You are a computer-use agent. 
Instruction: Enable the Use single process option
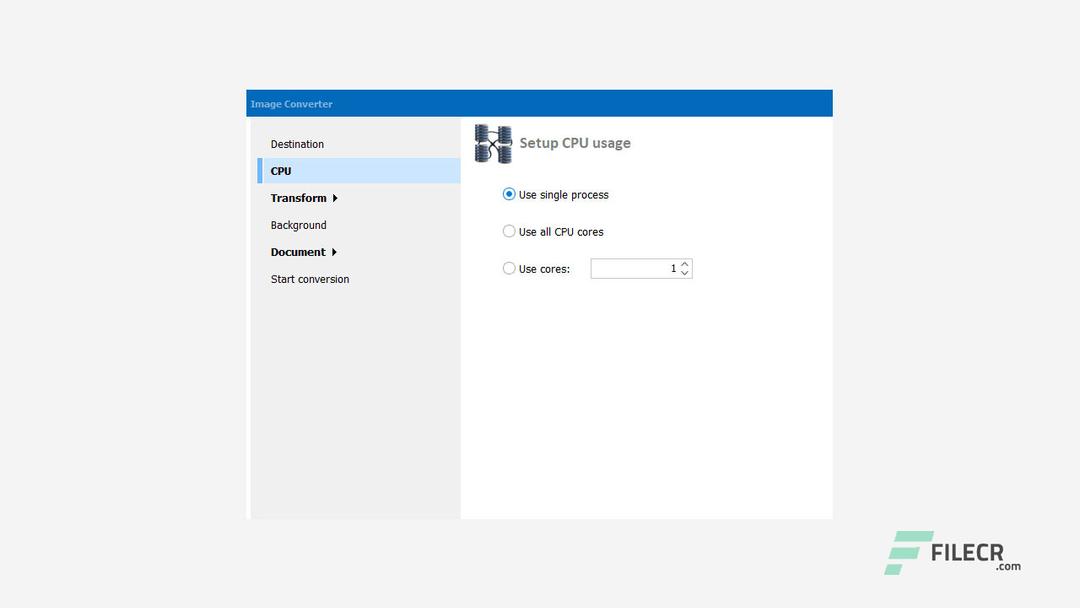(x=509, y=194)
